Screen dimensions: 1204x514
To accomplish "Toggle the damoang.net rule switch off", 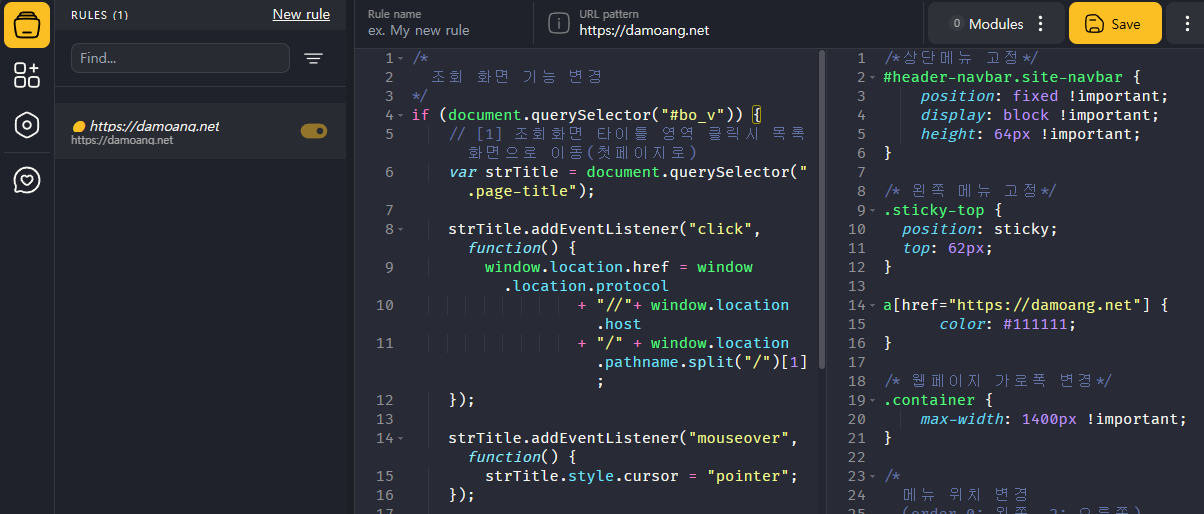I will (x=314, y=131).
